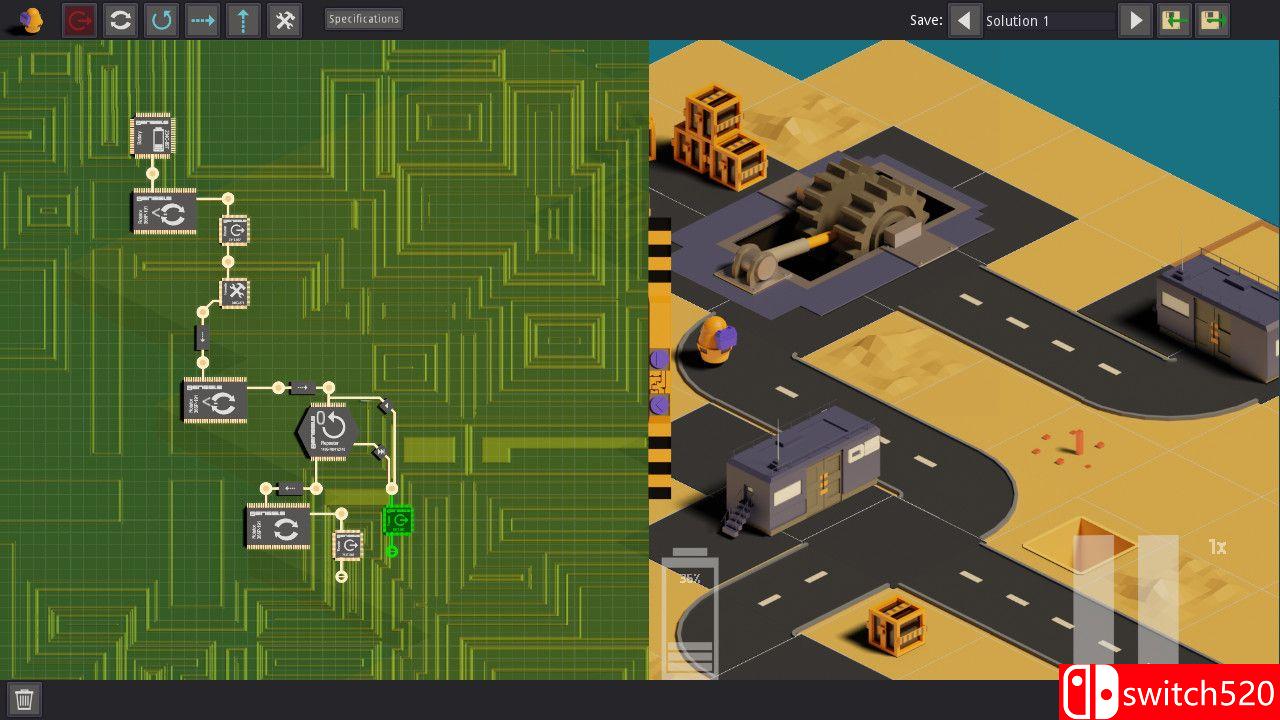Select the blue repeat arrow tool

[x=161, y=20]
